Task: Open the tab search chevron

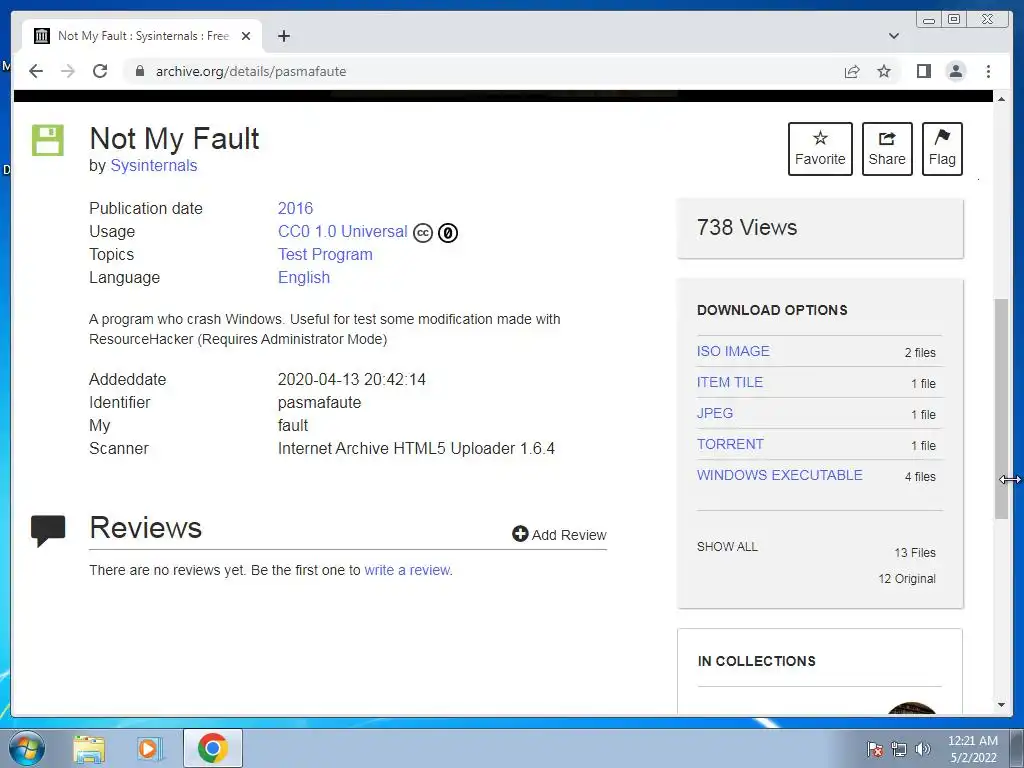Action: click(893, 36)
